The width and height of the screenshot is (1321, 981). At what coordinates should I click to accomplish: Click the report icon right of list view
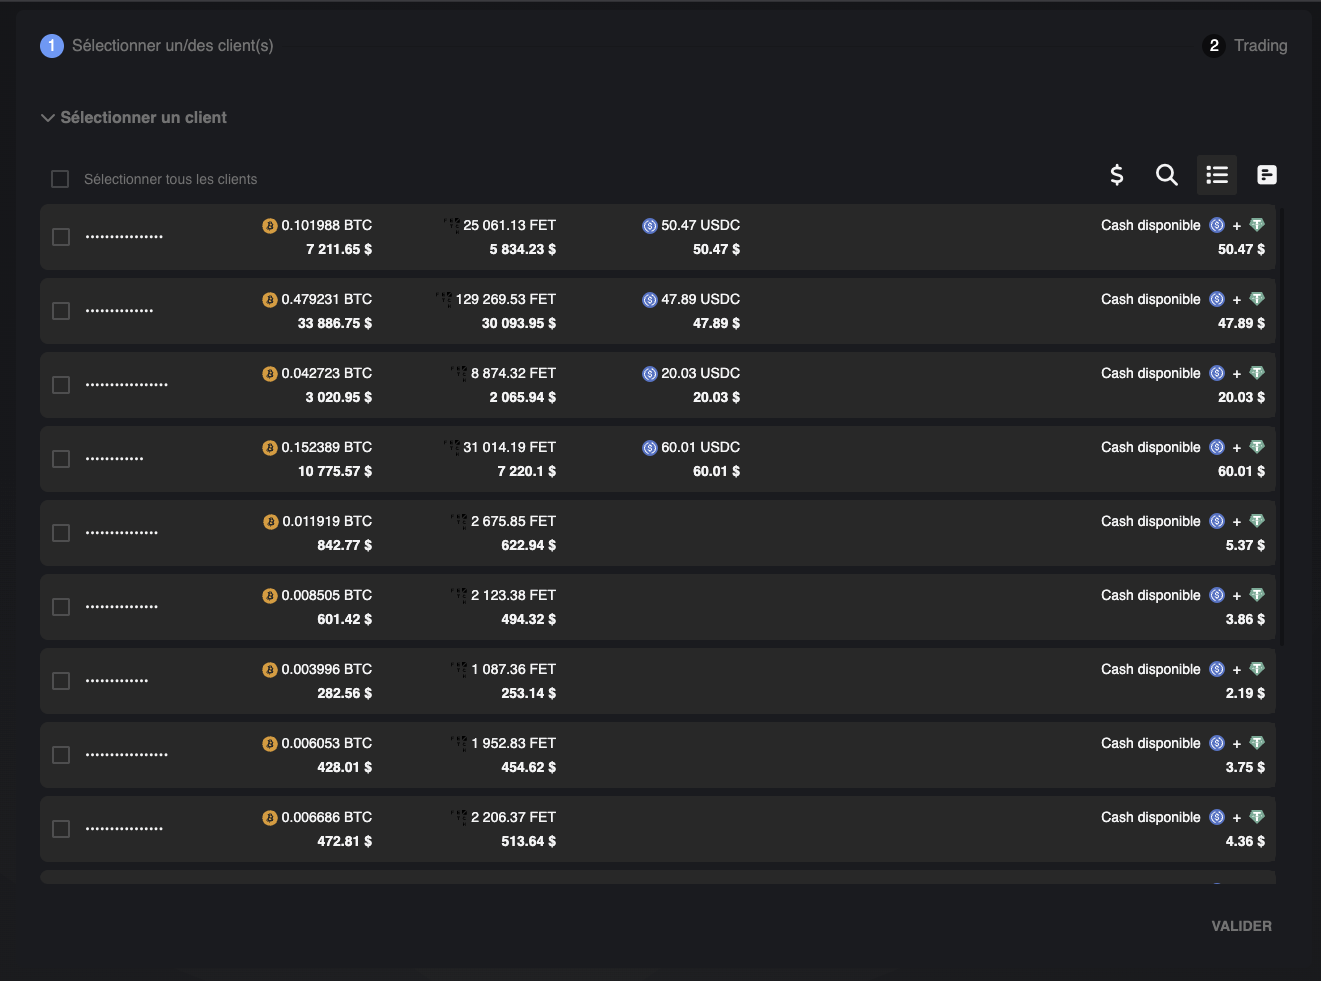coord(1266,175)
